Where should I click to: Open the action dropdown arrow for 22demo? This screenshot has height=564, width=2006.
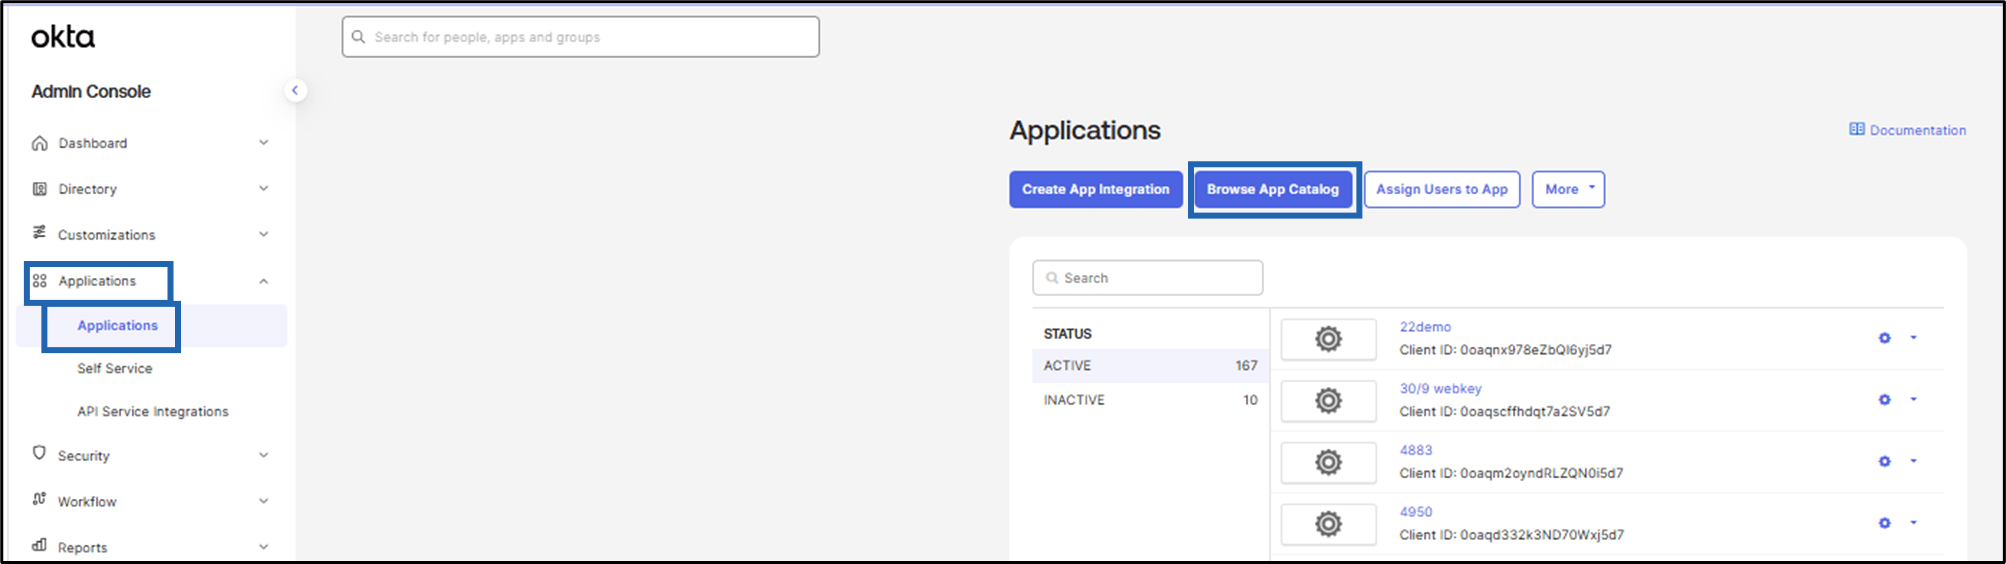[x=1914, y=338]
